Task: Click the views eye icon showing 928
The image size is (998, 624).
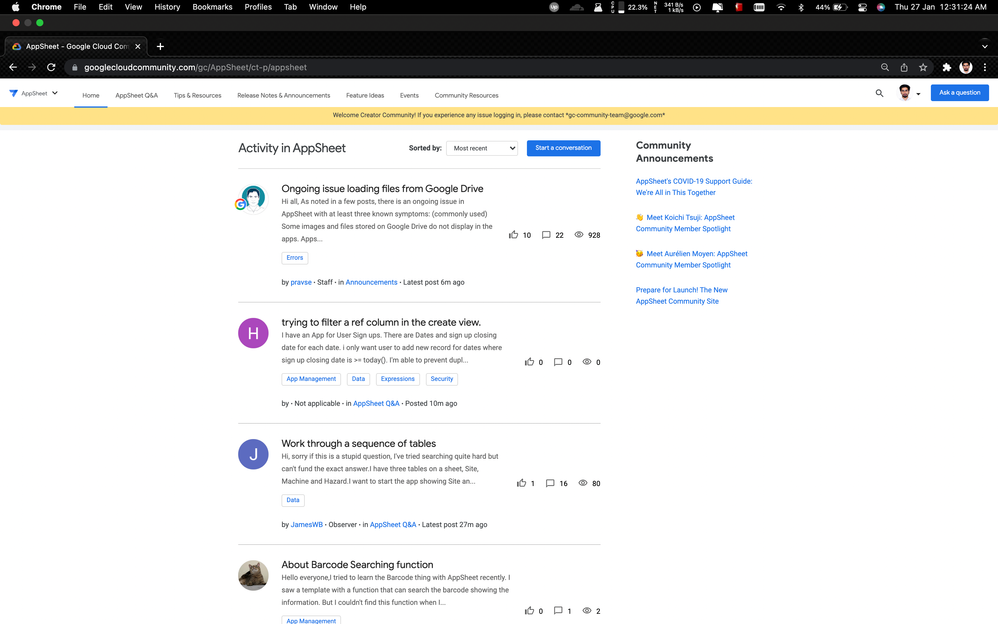Action: (579, 235)
